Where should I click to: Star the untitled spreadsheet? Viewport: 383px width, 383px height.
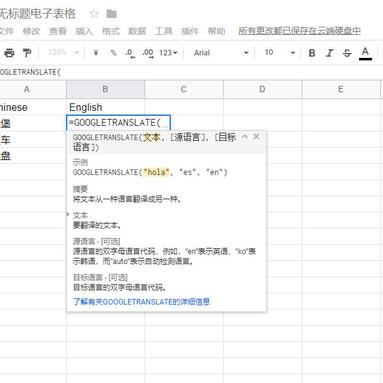[94, 14]
